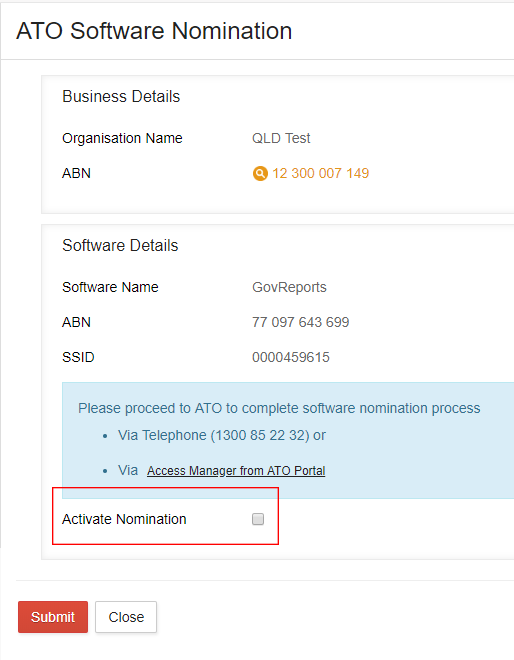Click the Software Name label
This screenshot has width=514, height=660.
(x=110, y=287)
